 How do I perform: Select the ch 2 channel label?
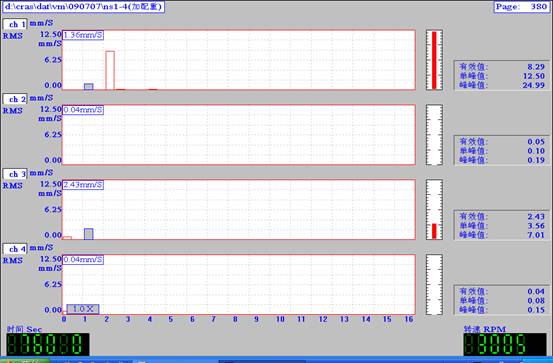(15, 99)
